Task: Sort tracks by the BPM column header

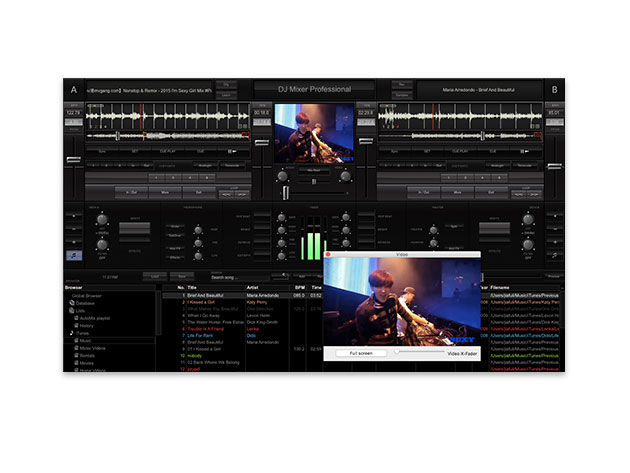Action: pos(299,287)
